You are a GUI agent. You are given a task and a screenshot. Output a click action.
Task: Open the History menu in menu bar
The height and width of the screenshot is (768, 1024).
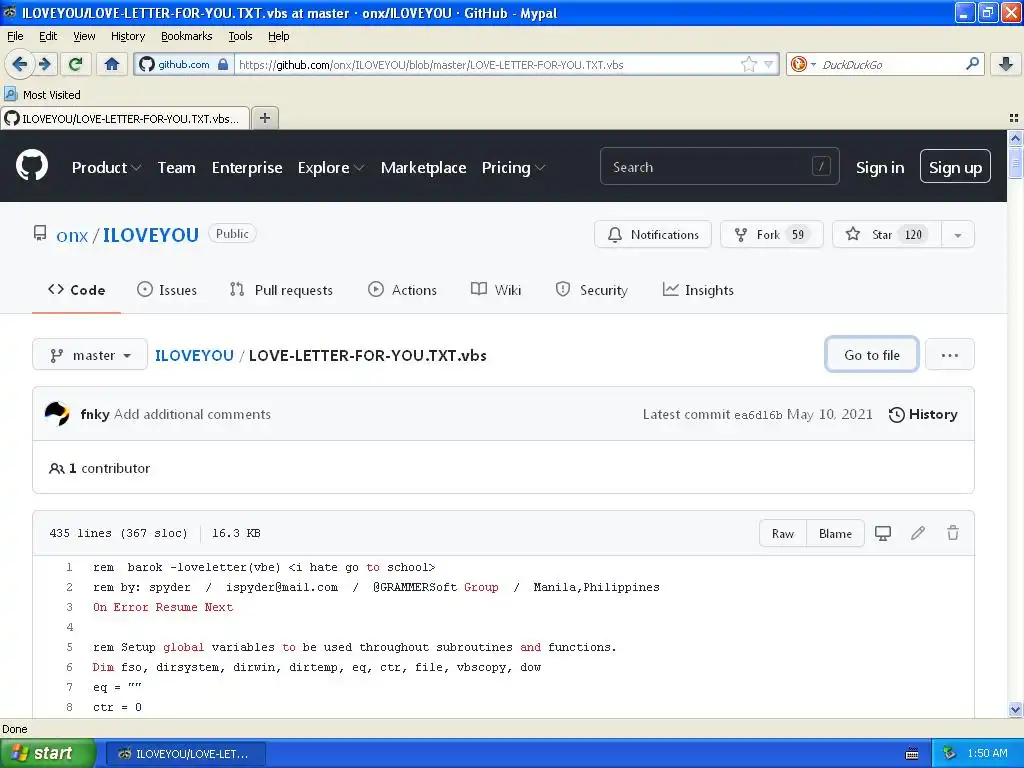click(x=127, y=36)
